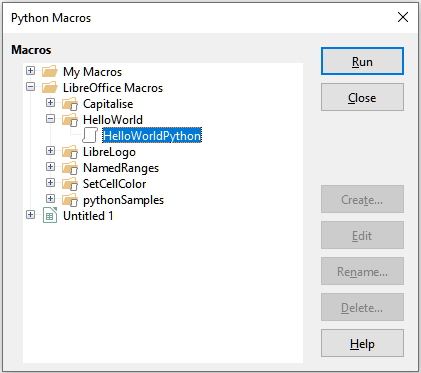Click the Capitalise library folder icon
Viewport: 421px width, 373px height.
click(x=70, y=104)
